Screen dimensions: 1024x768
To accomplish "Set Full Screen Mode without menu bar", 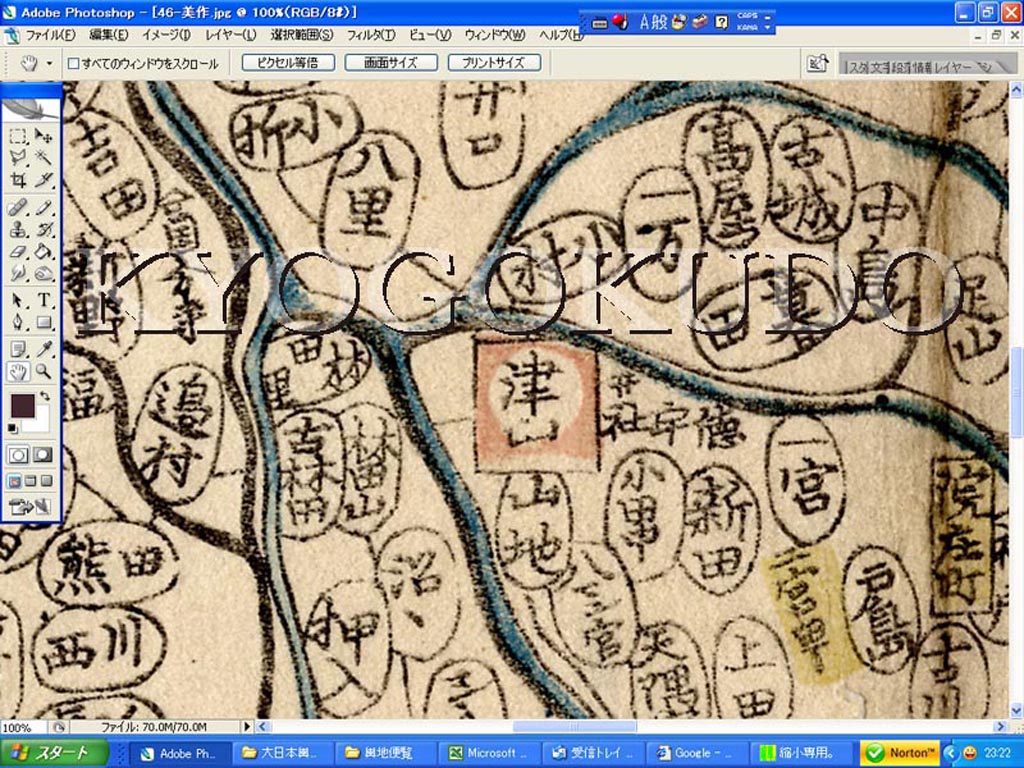I will click(46, 482).
